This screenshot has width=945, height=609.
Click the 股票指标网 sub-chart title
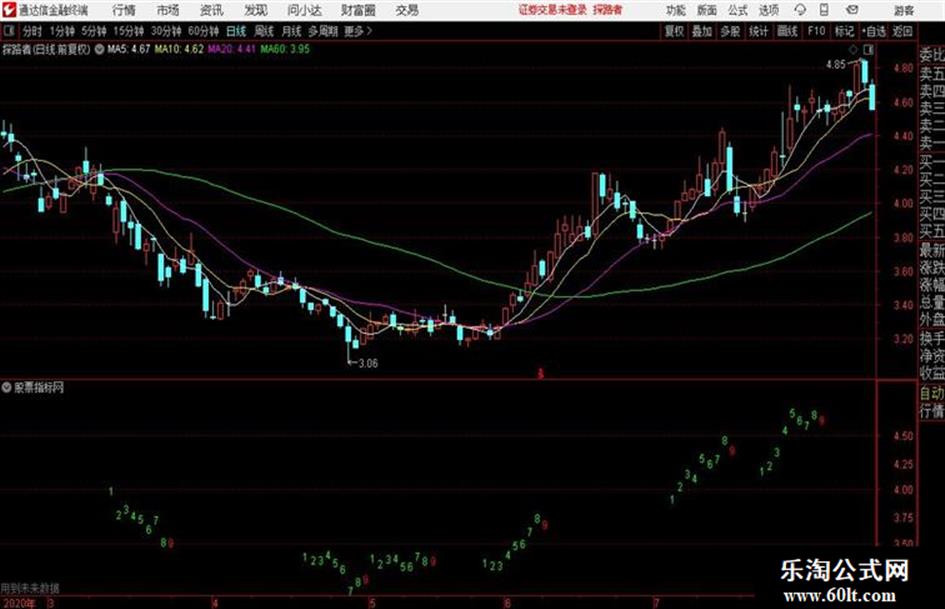pyautogui.click(x=39, y=388)
